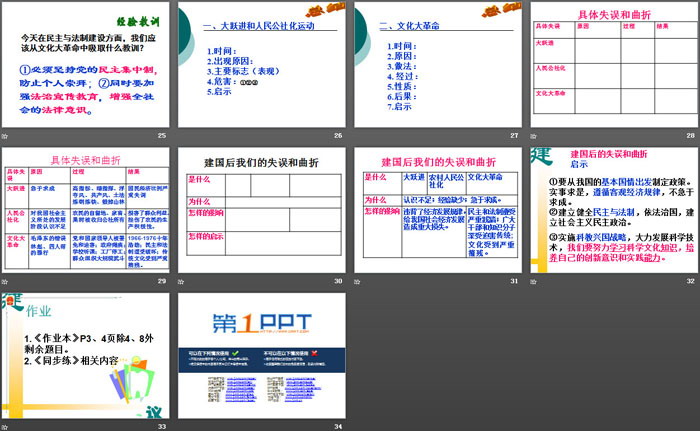
Task: Click the animation star icon under slide 29
Action: (4, 281)
